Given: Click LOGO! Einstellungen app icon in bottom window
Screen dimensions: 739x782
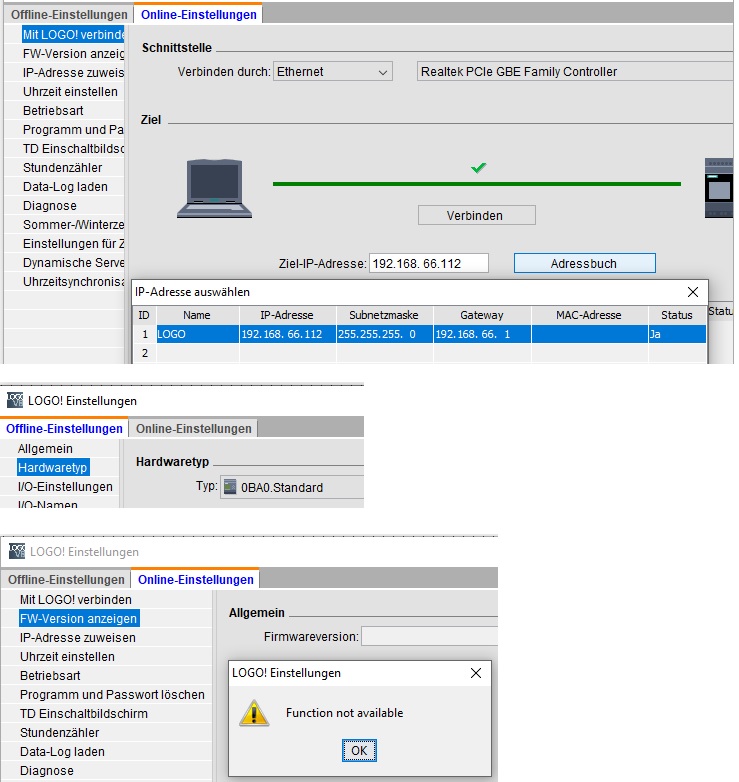Looking at the screenshot, I should (x=17, y=551).
